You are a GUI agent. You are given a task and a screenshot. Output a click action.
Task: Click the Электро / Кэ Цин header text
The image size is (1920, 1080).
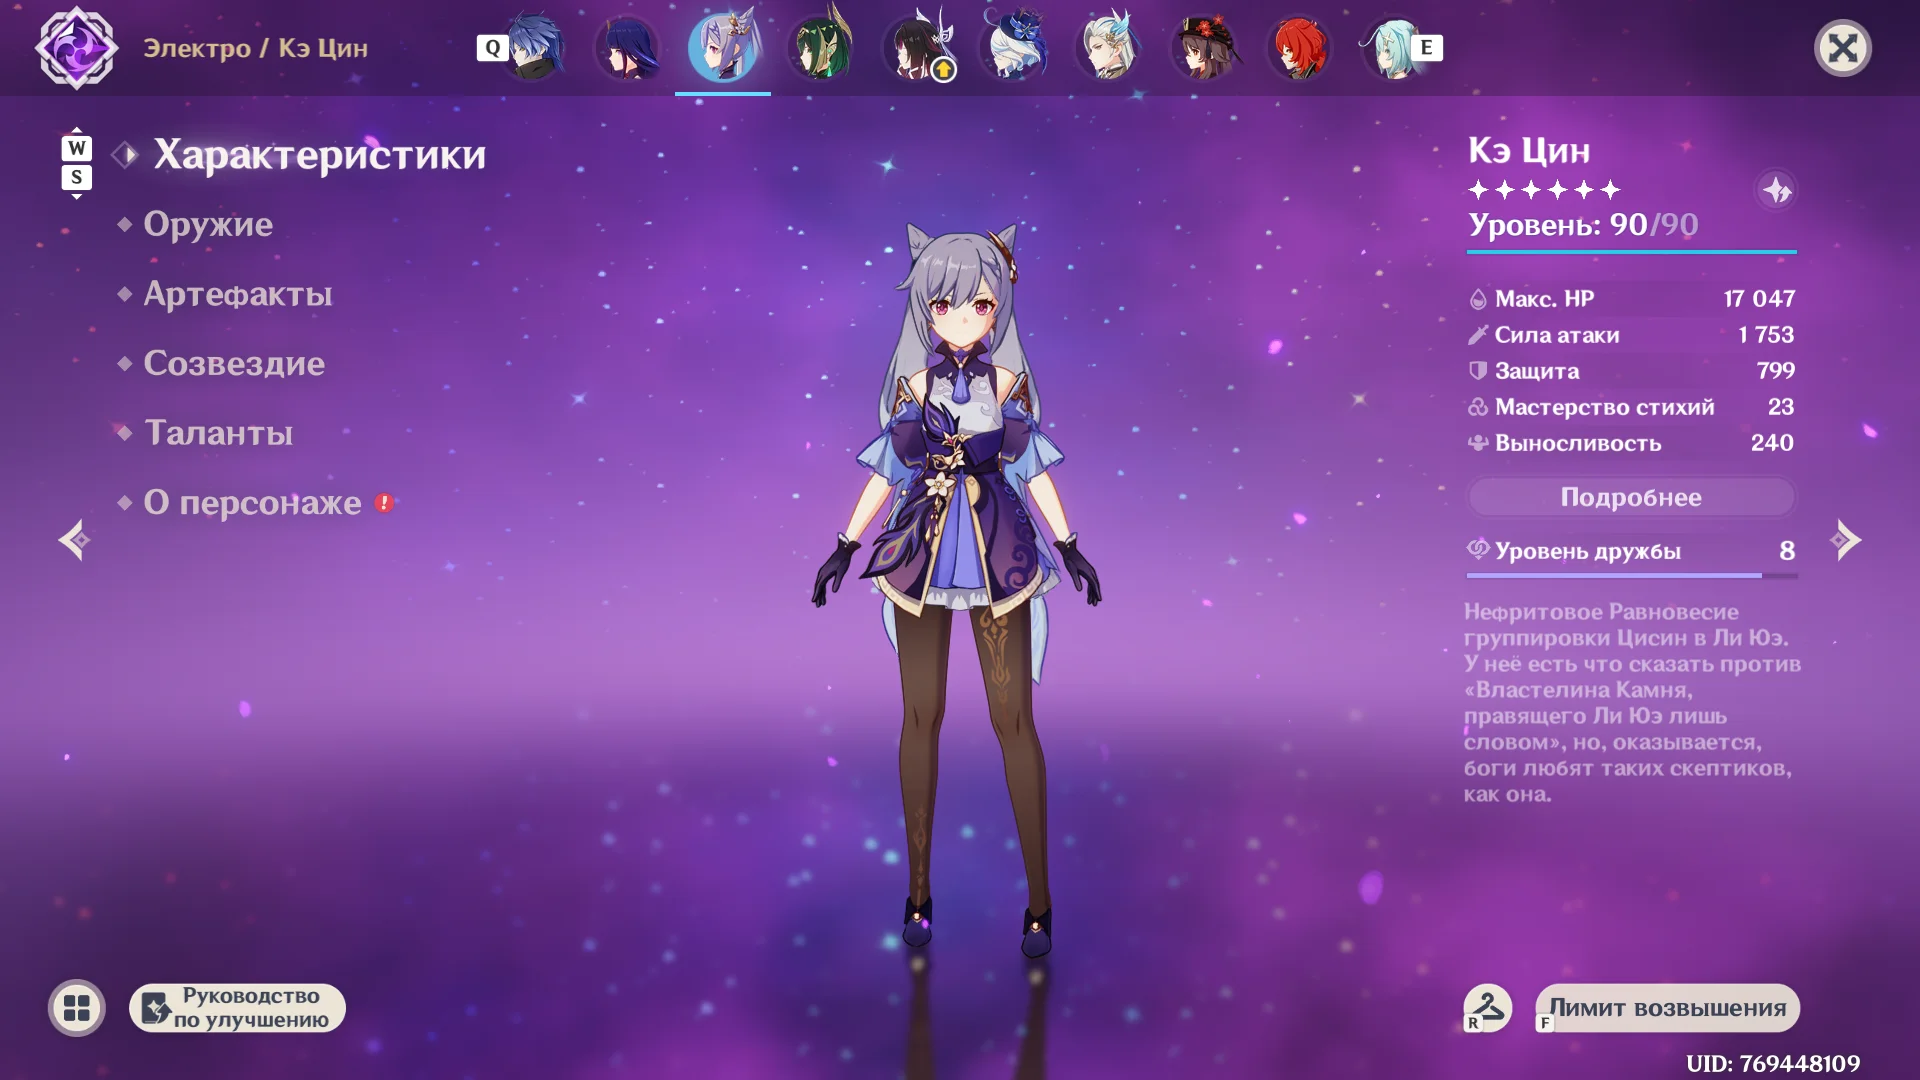pyautogui.click(x=255, y=48)
